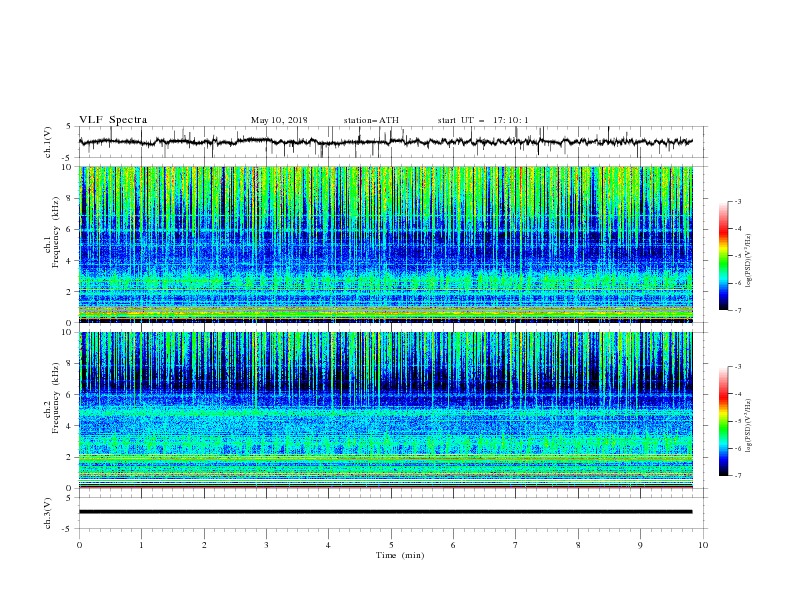
Task: Click the date 'May 10, 2018'
Action: tap(279, 120)
